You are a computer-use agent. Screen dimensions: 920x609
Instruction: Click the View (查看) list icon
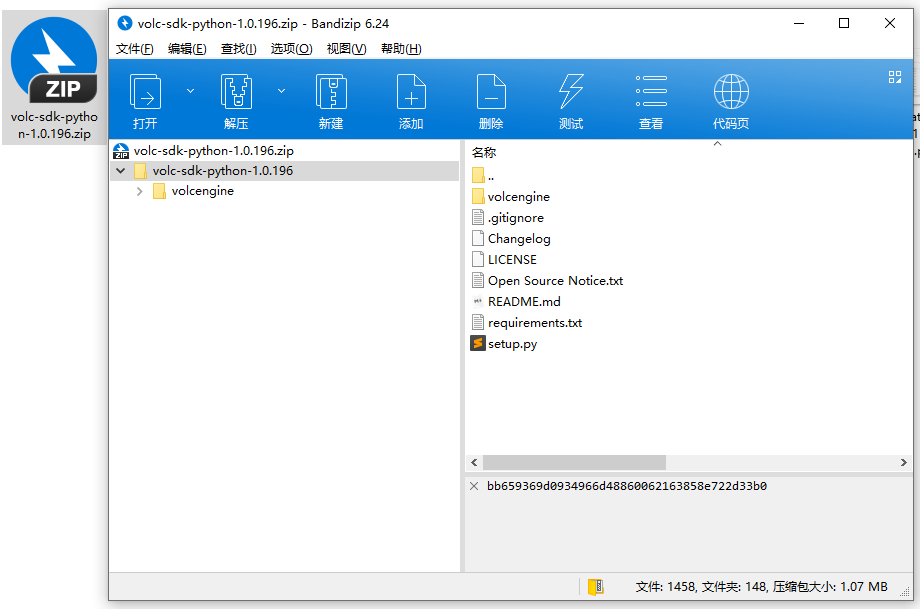(x=651, y=92)
